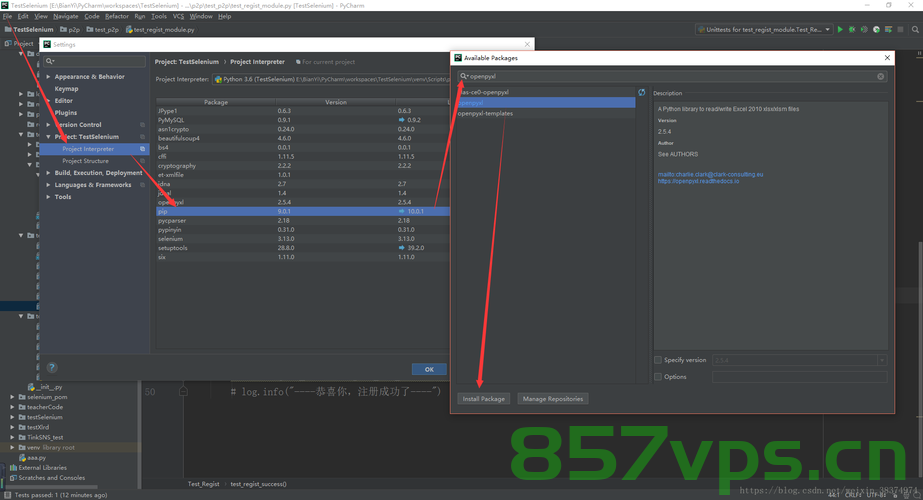Confirm Settings with the OK button
This screenshot has width=923, height=500.
[x=429, y=369]
